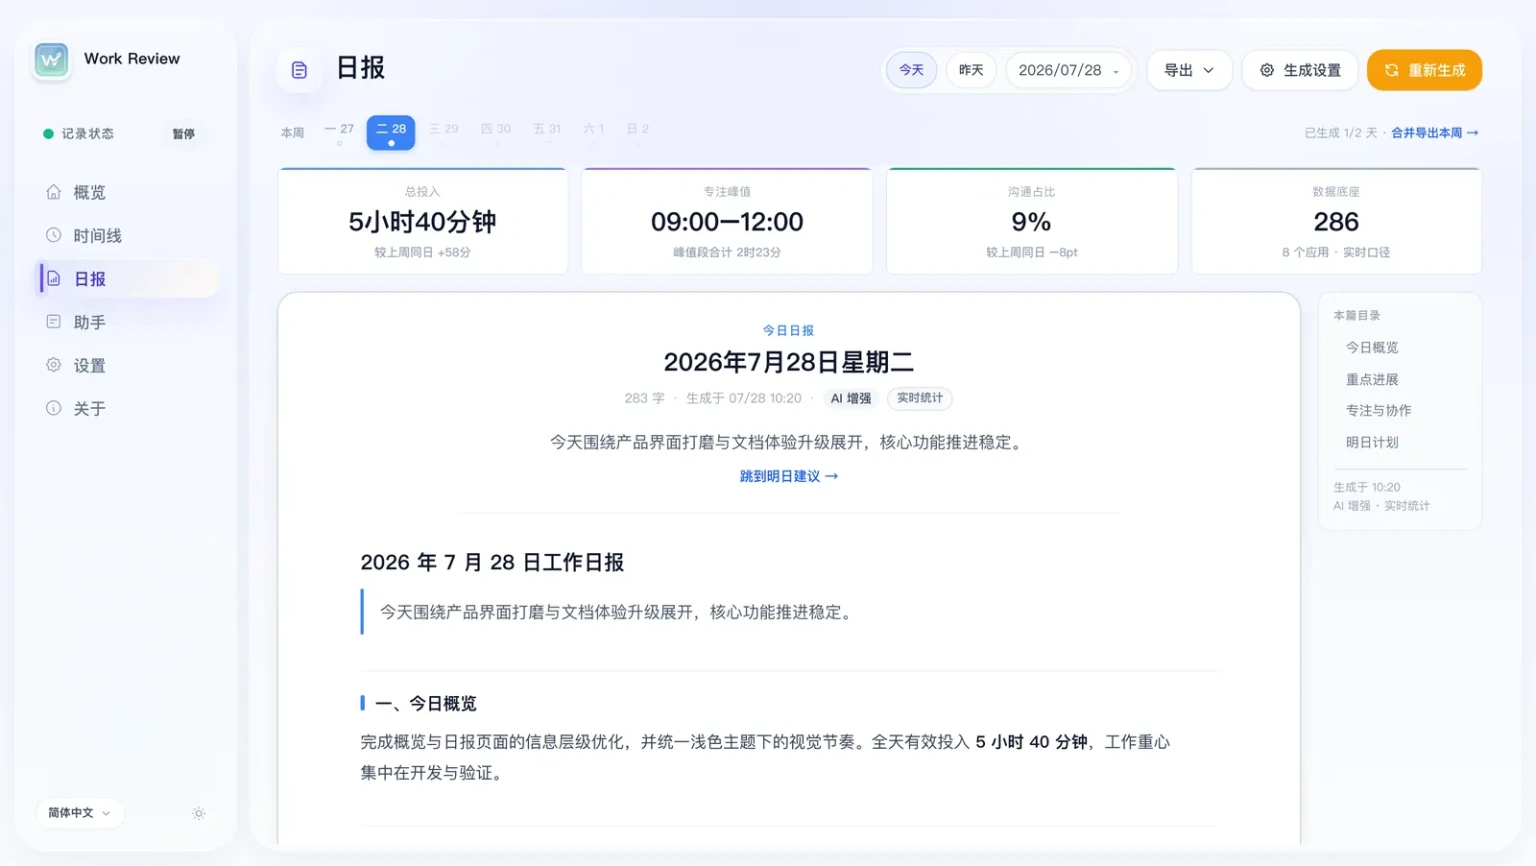Click the 专注峰值 09:00—12:00 card
The height and width of the screenshot is (866, 1536).
tap(727, 221)
